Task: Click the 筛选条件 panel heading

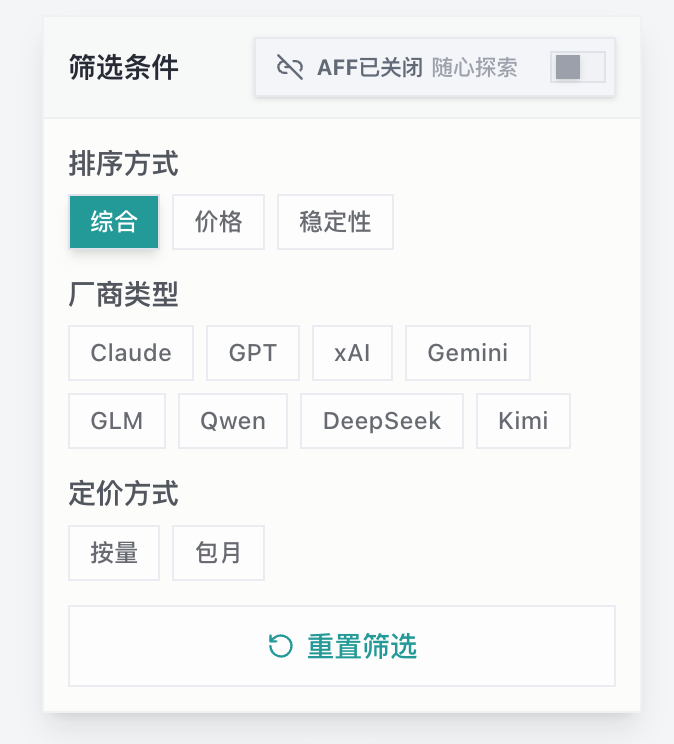Action: [x=123, y=67]
